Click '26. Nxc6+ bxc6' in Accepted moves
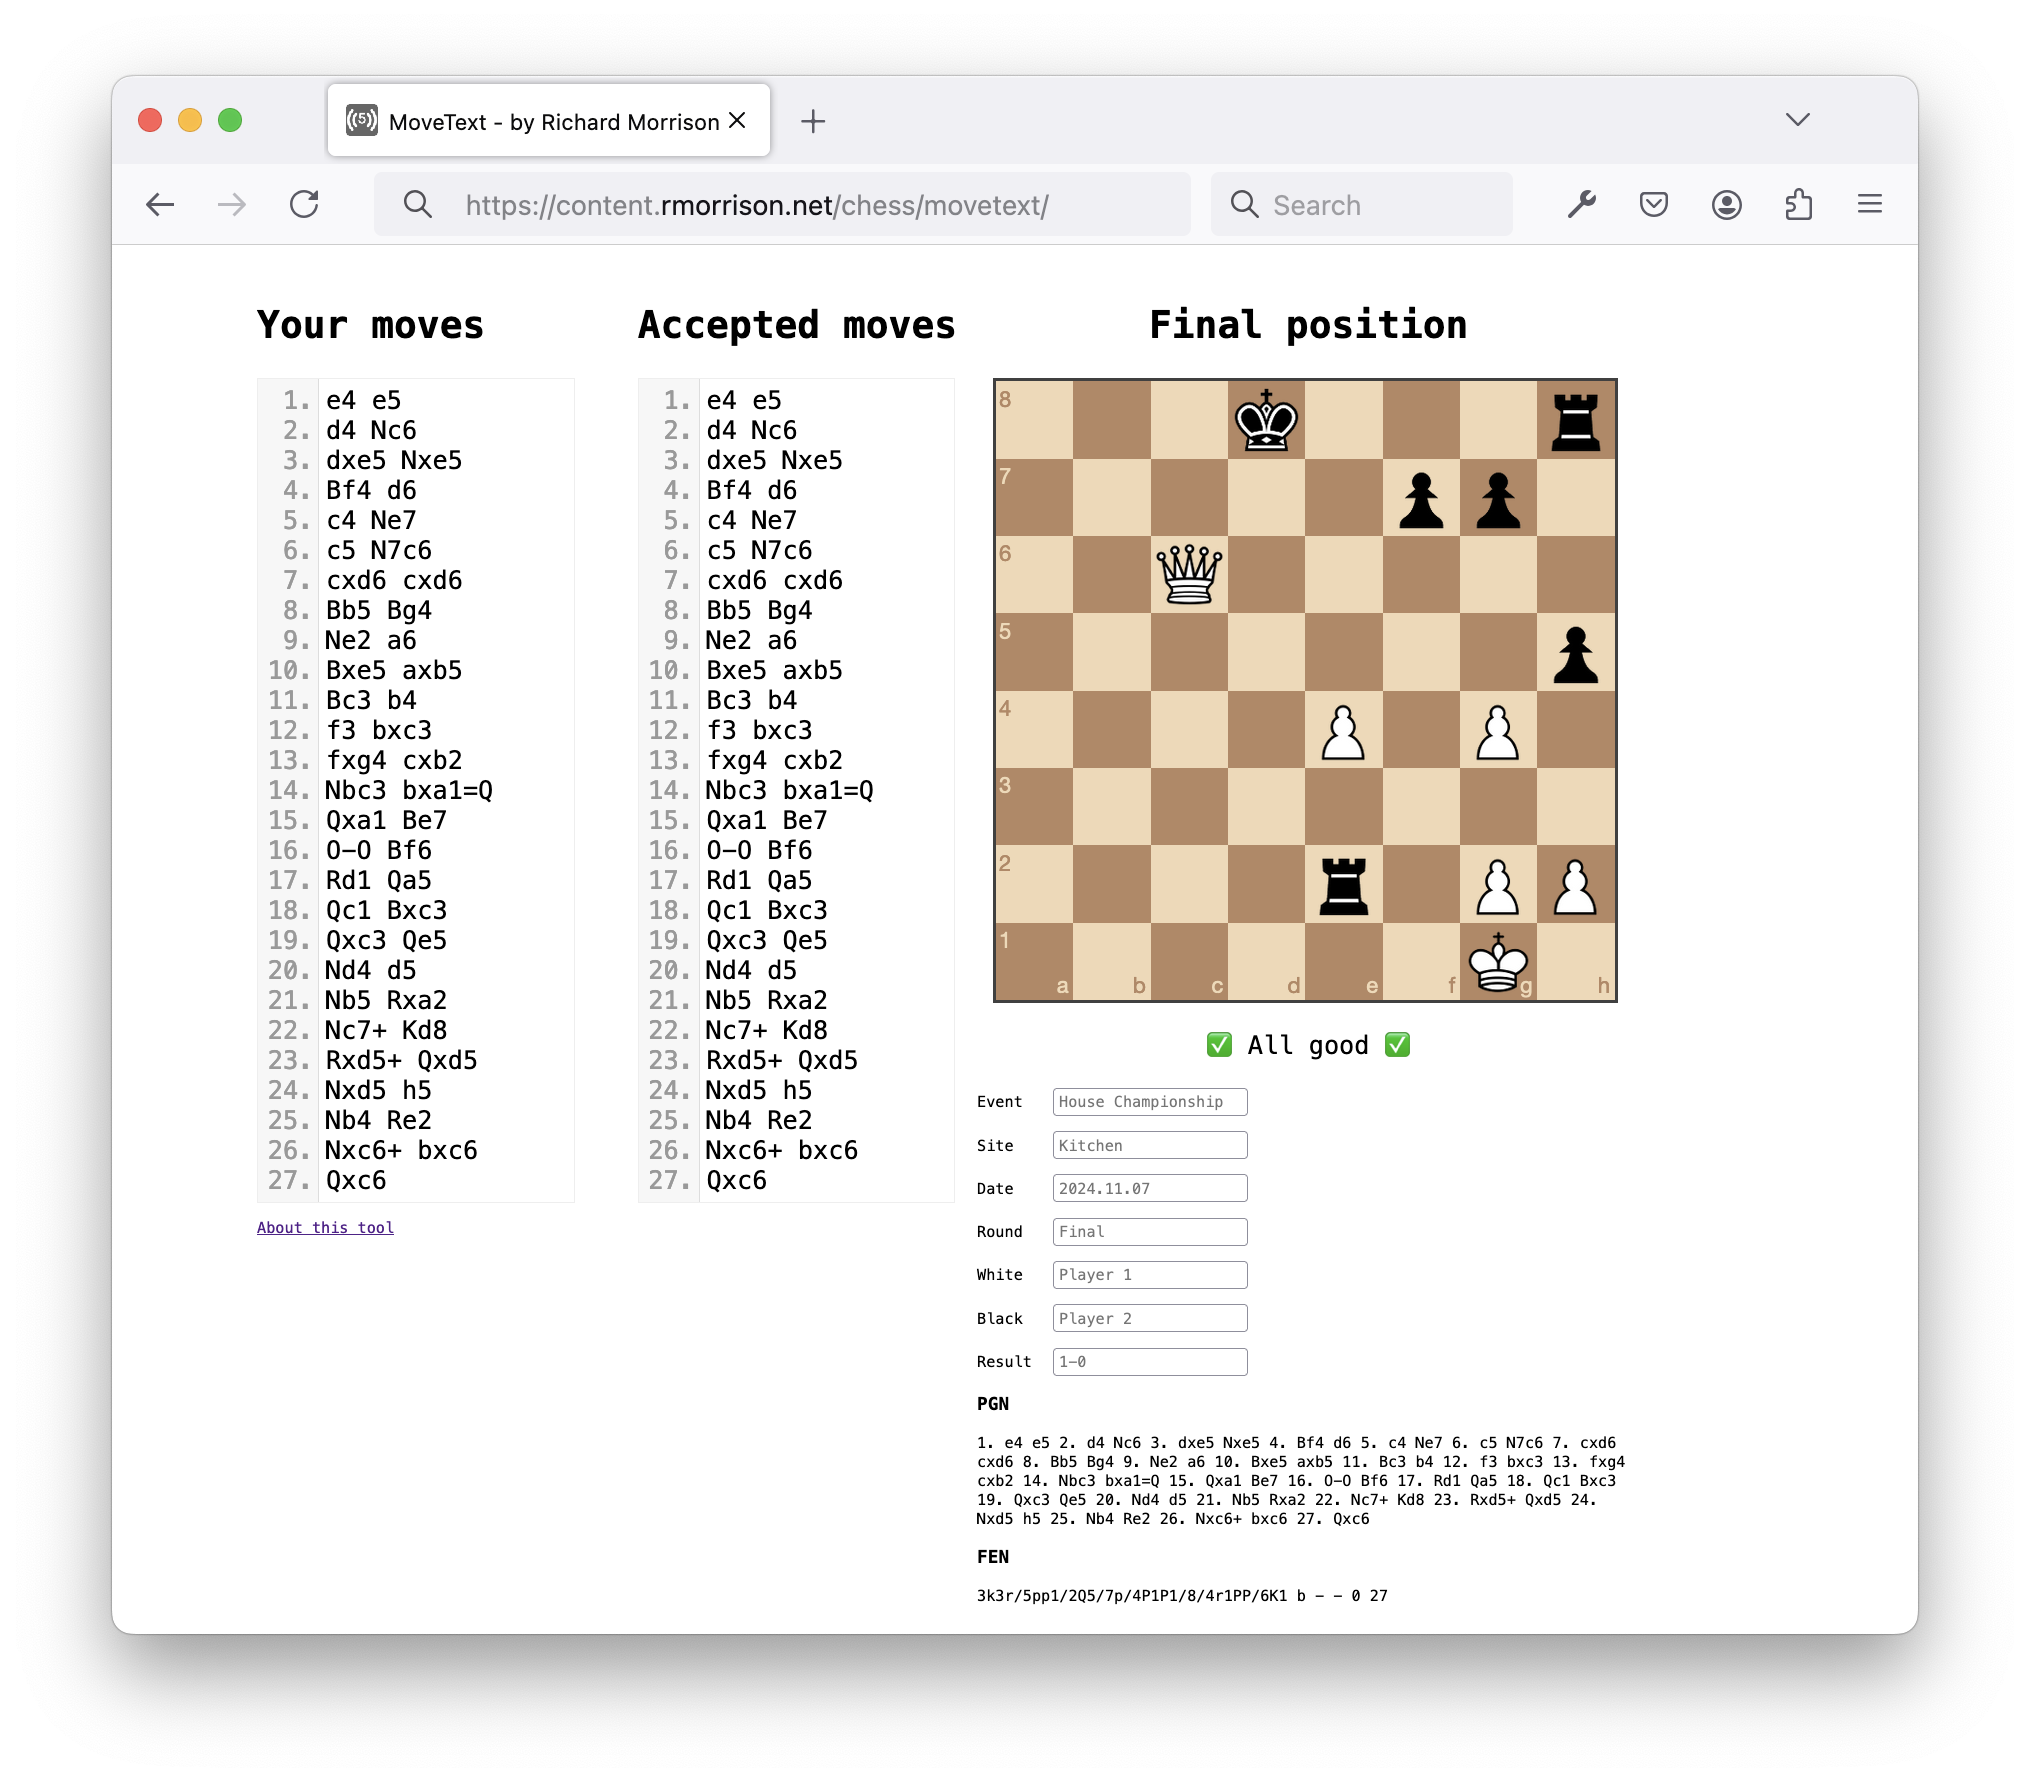 pos(782,1150)
